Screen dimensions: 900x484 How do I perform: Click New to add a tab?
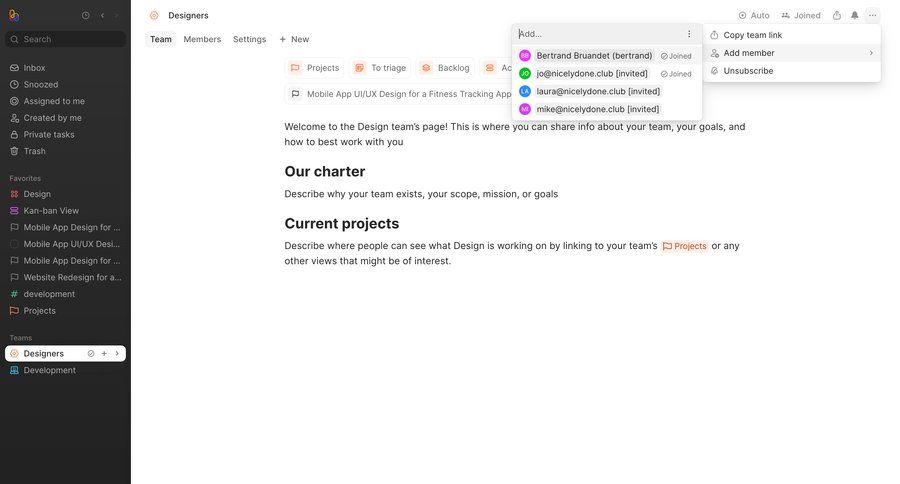click(x=294, y=39)
